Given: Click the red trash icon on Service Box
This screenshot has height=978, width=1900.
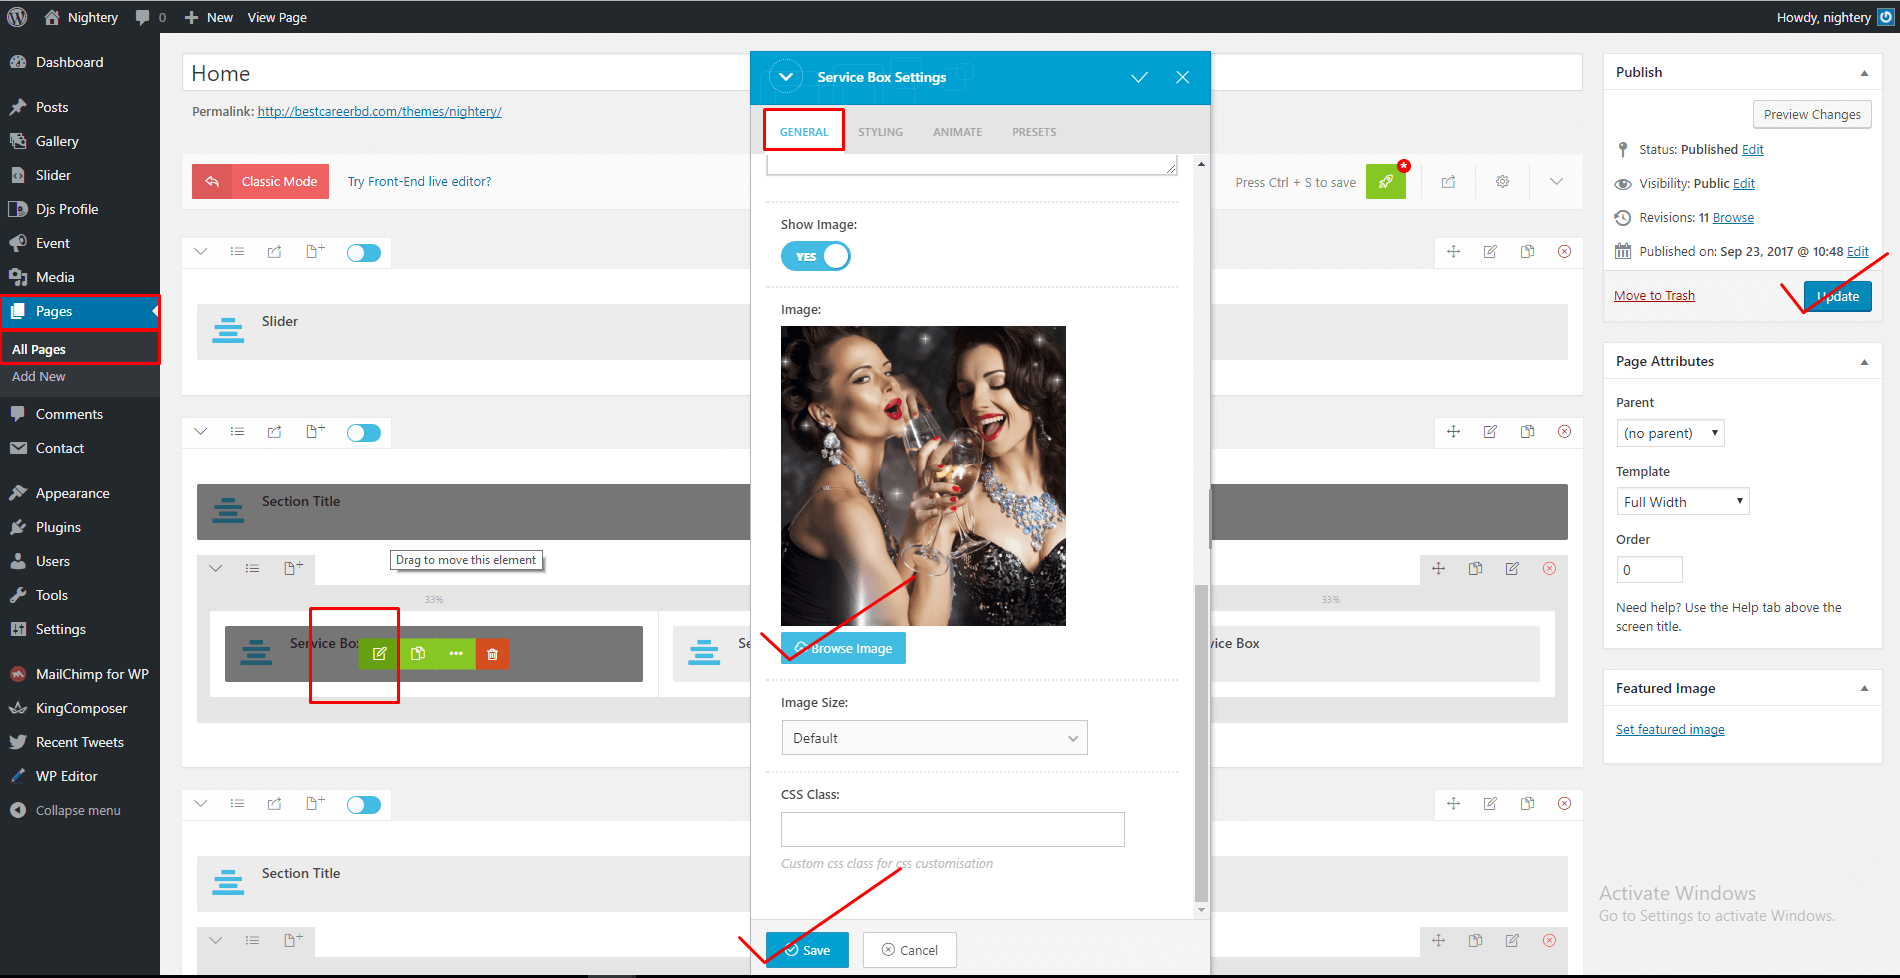Looking at the screenshot, I should tap(492, 653).
